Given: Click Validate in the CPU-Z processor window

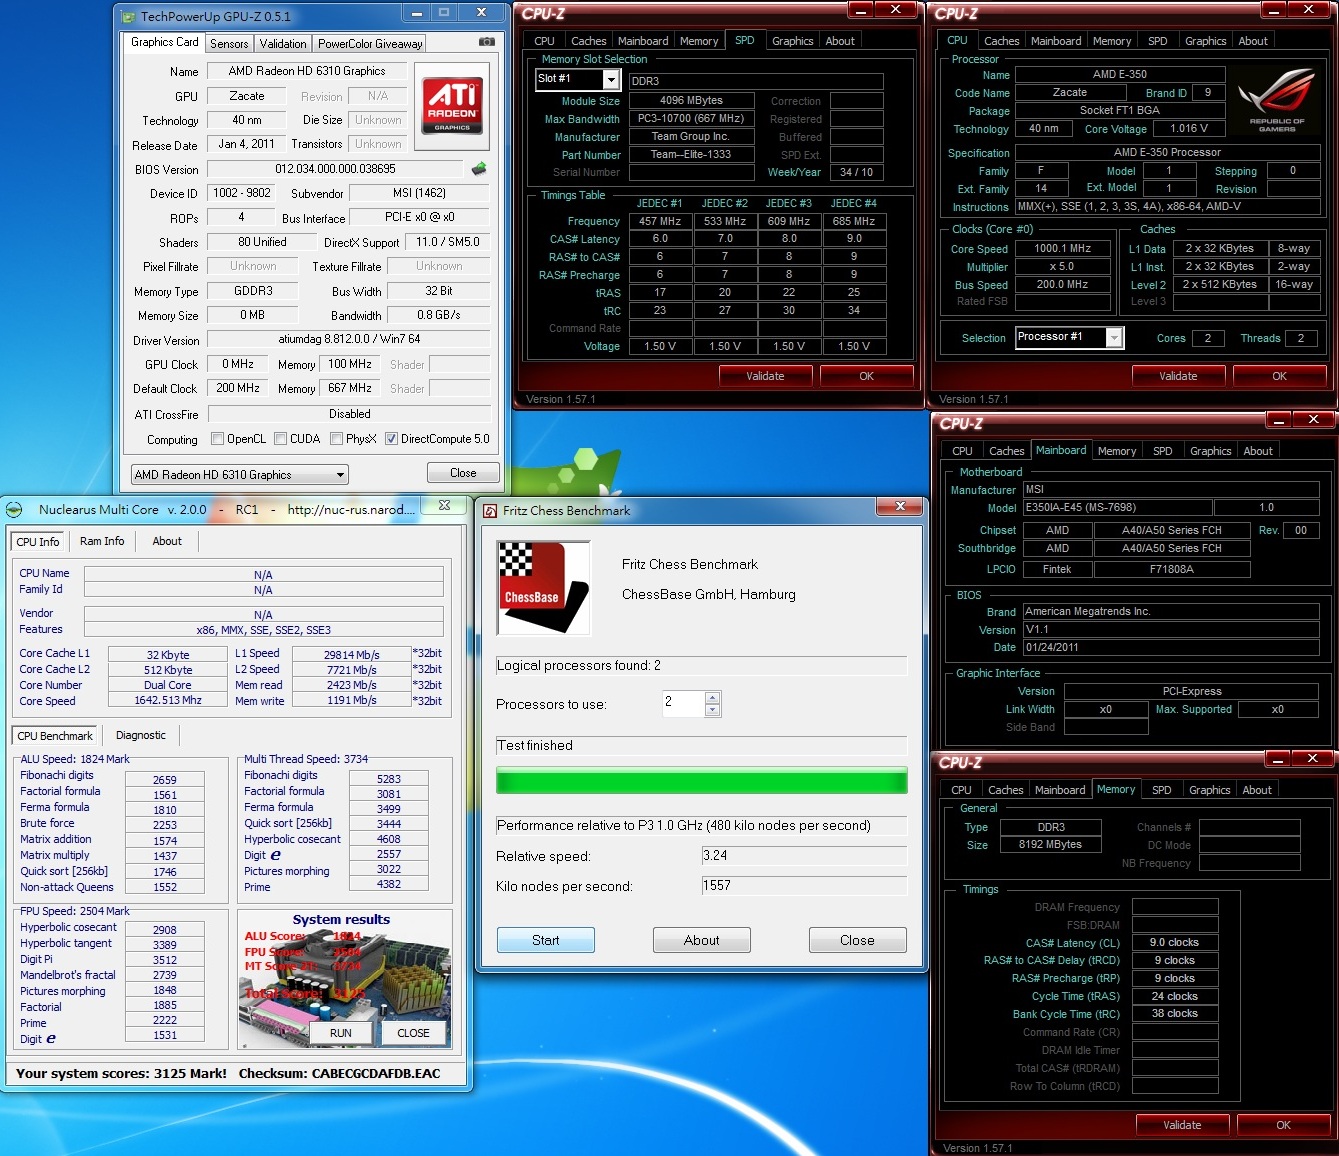Looking at the screenshot, I should [1178, 376].
